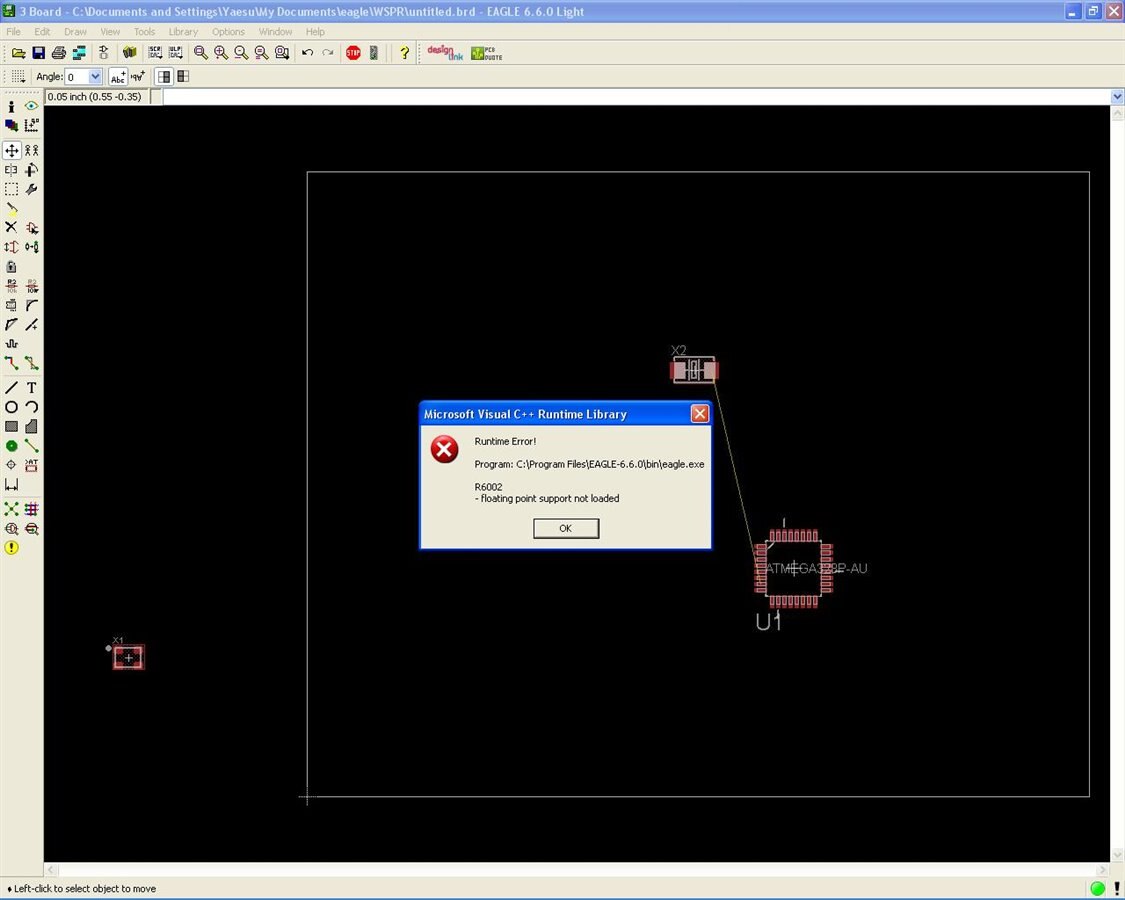Close the Microsoft Visual C++ Runtime Library dialog
Image resolution: width=1125 pixels, height=900 pixels.
(700, 413)
